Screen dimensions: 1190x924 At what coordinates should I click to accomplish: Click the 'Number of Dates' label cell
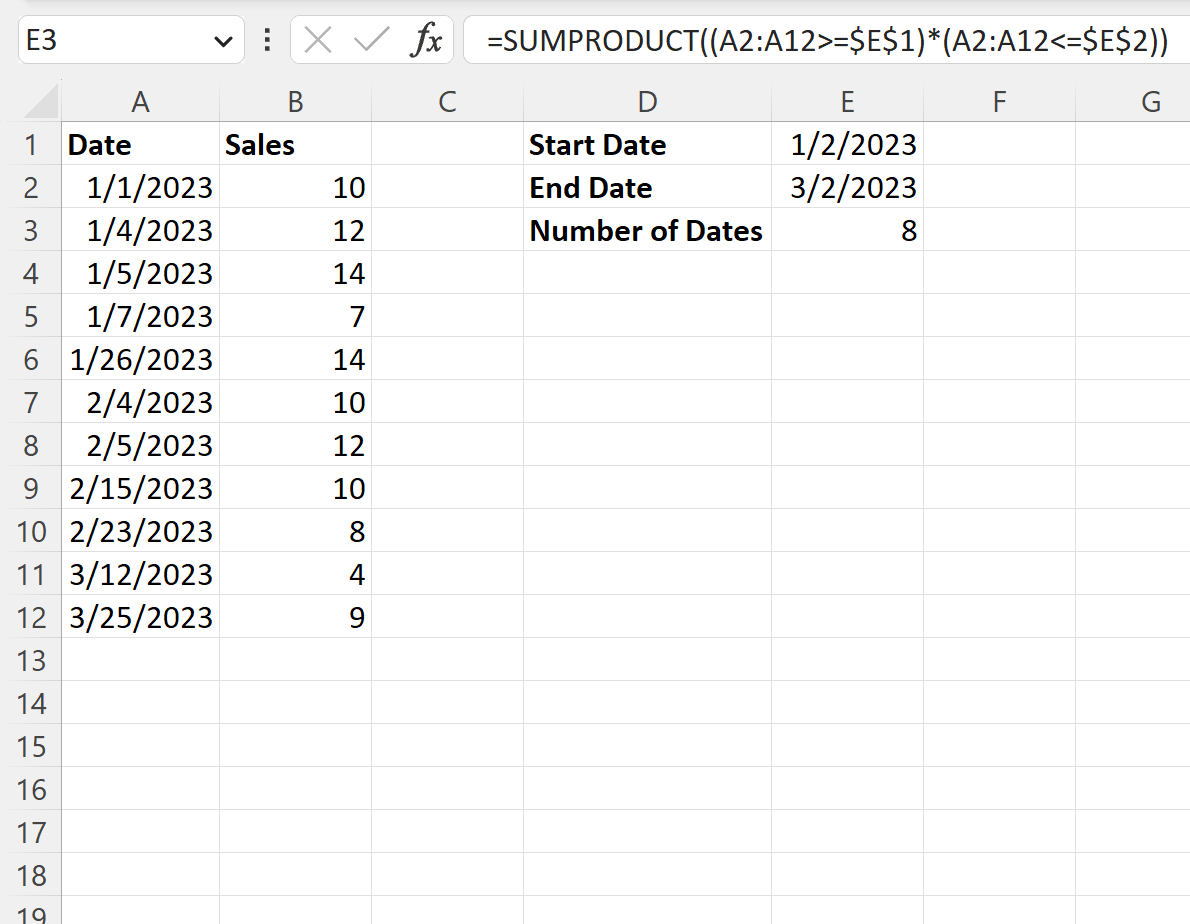[x=647, y=230]
